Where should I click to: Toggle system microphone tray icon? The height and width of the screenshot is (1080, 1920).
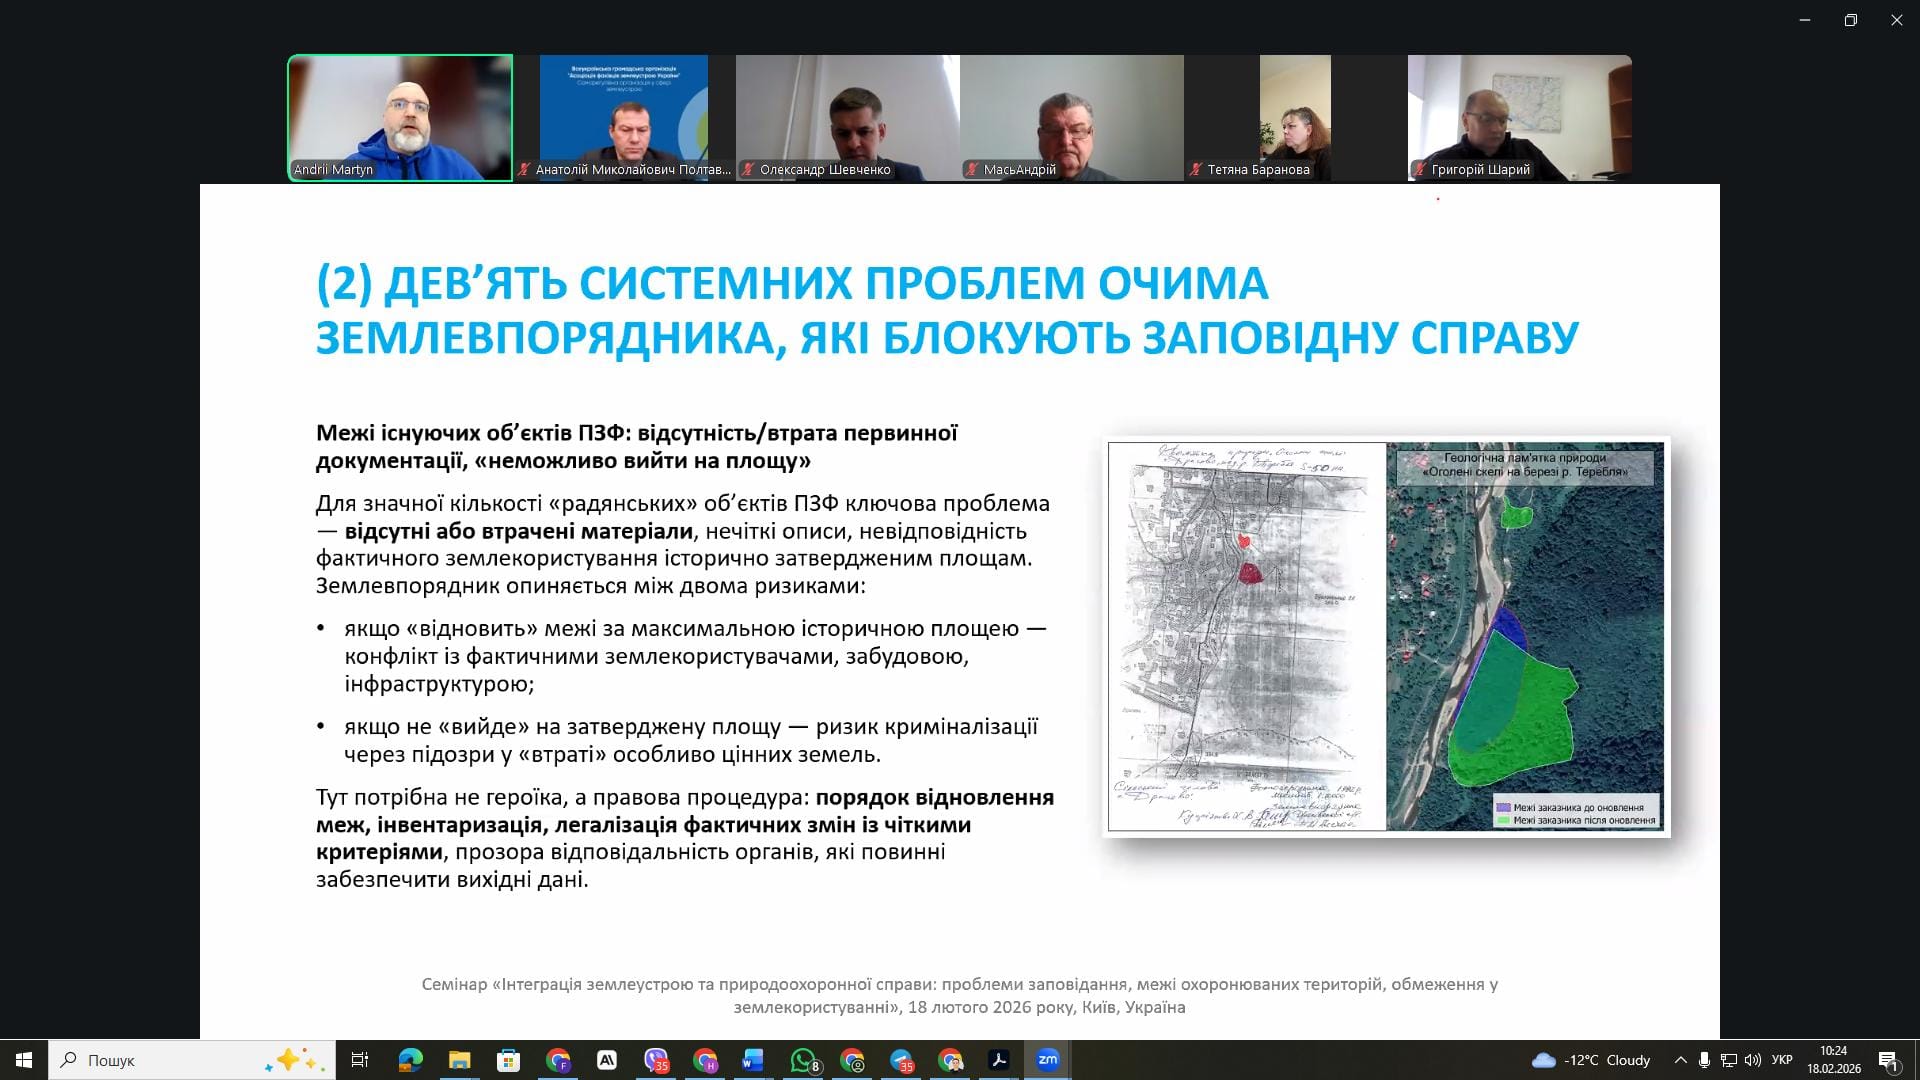pos(1704,1060)
